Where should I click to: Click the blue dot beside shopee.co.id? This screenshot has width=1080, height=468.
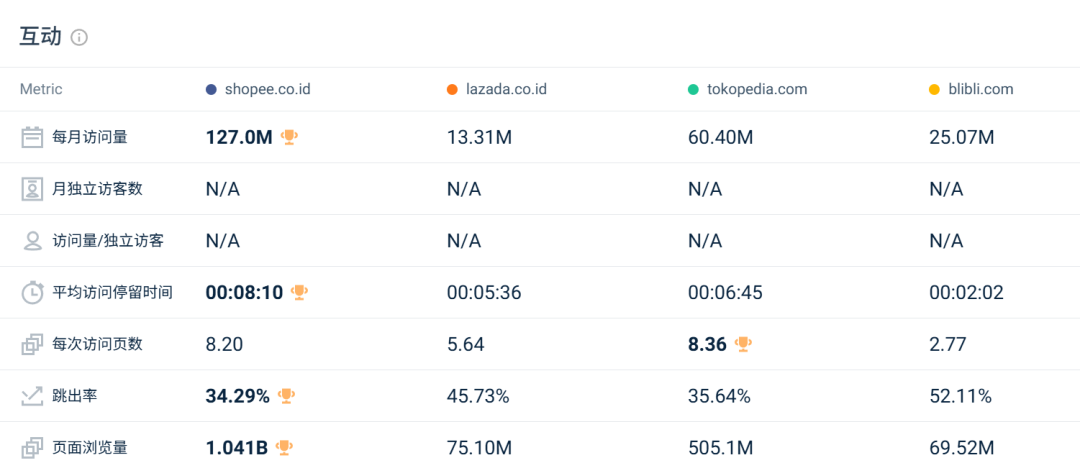point(211,90)
